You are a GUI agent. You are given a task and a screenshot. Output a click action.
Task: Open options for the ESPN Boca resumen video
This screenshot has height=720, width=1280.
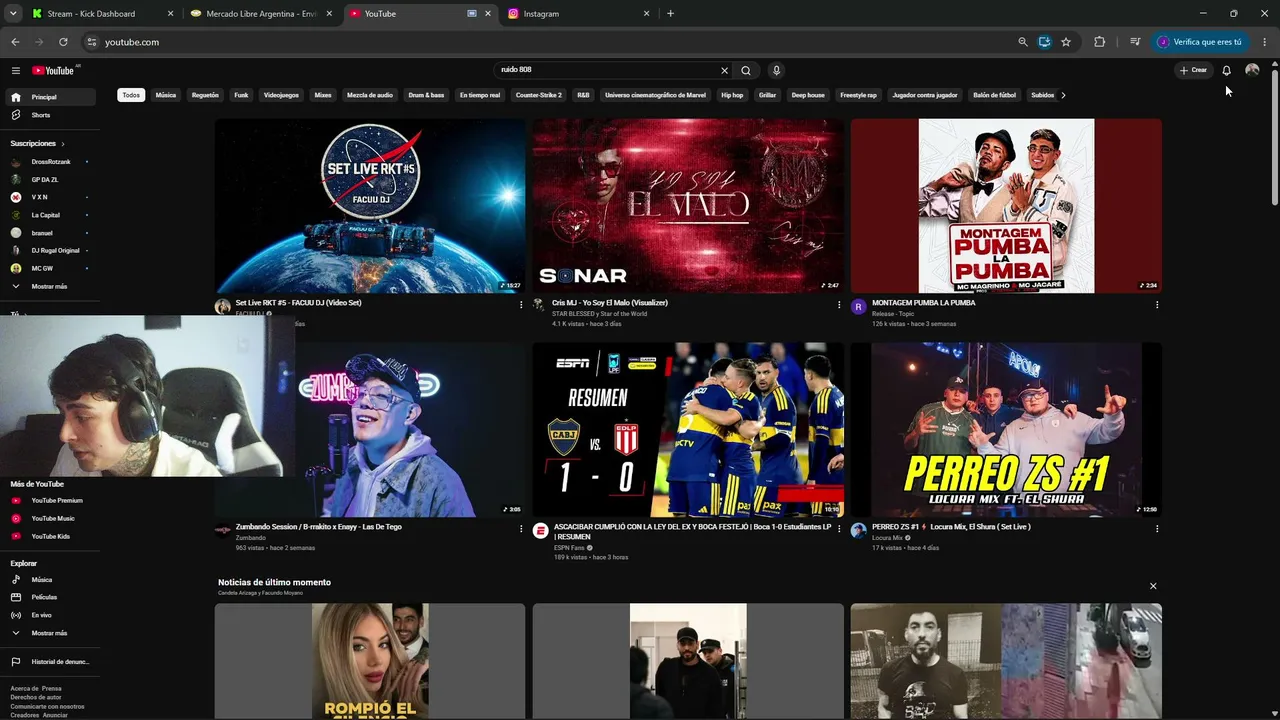tap(839, 529)
